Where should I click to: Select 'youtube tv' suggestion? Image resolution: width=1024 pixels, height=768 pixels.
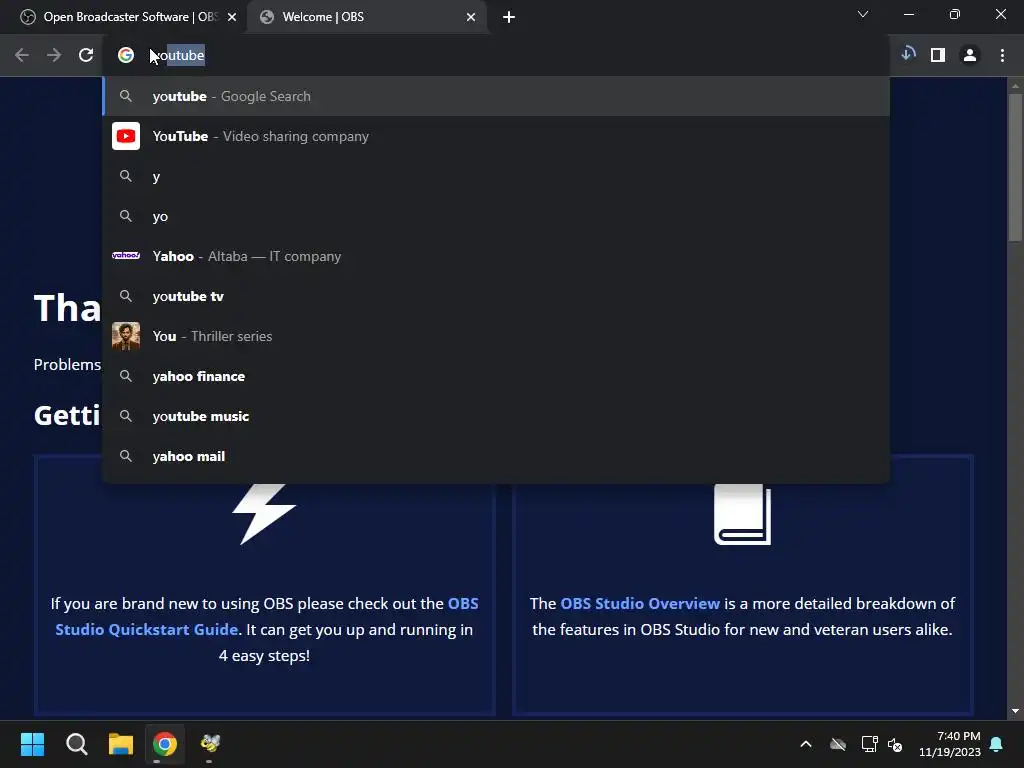(496, 296)
